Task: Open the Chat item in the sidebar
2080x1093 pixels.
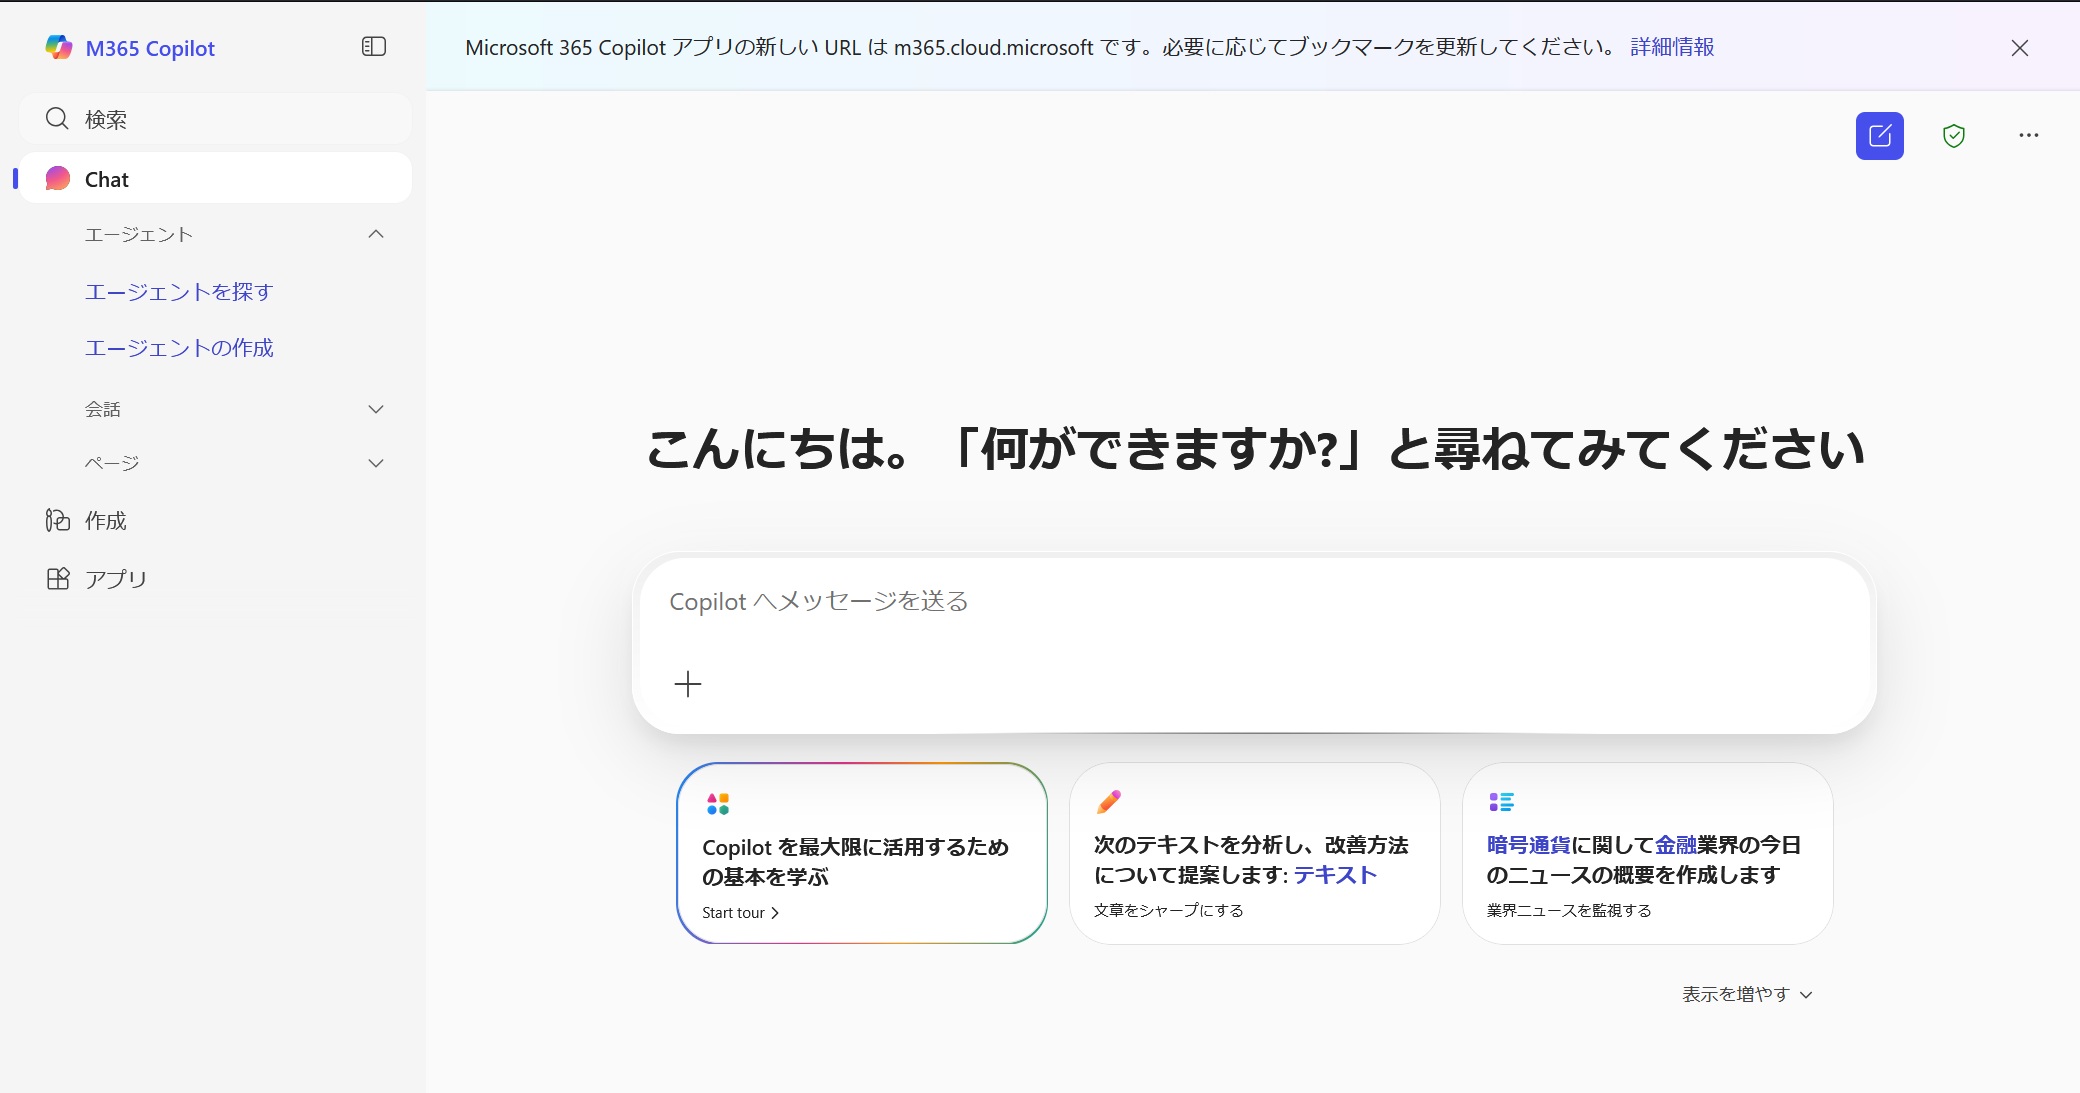Action: tap(216, 179)
